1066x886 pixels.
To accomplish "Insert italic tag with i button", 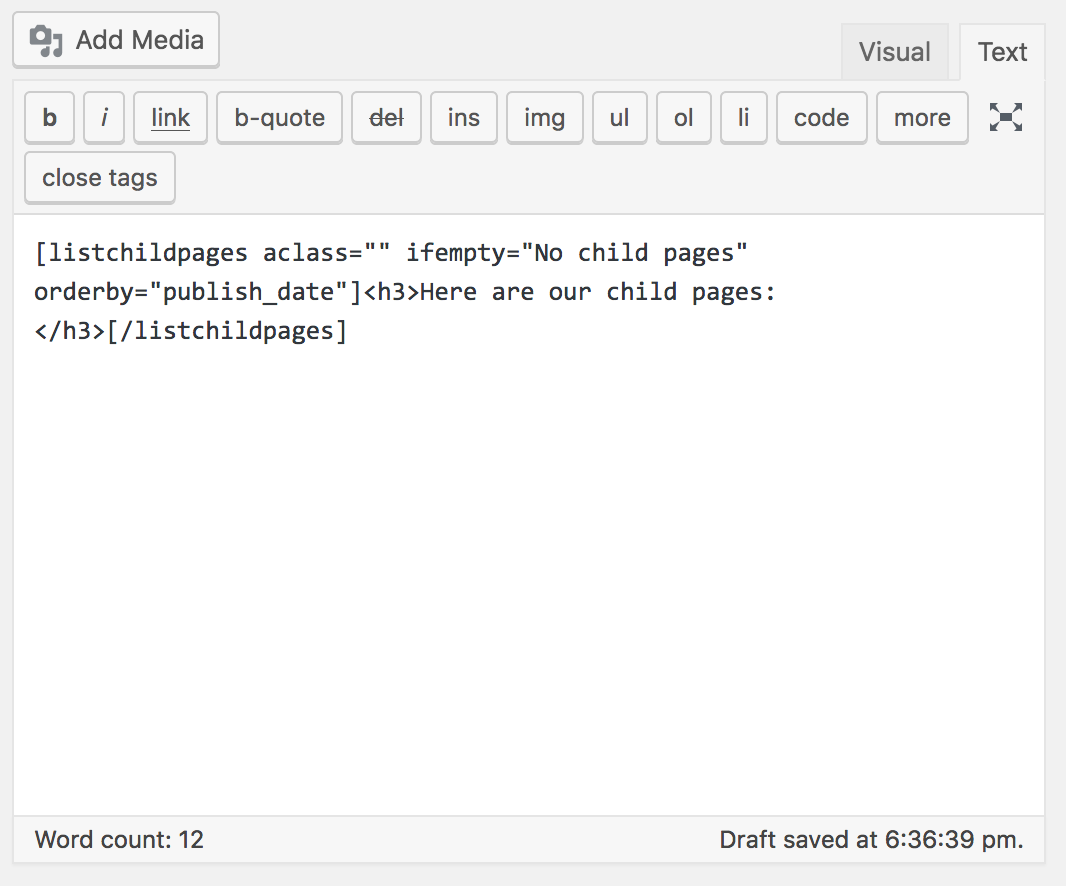I will tap(104, 118).
